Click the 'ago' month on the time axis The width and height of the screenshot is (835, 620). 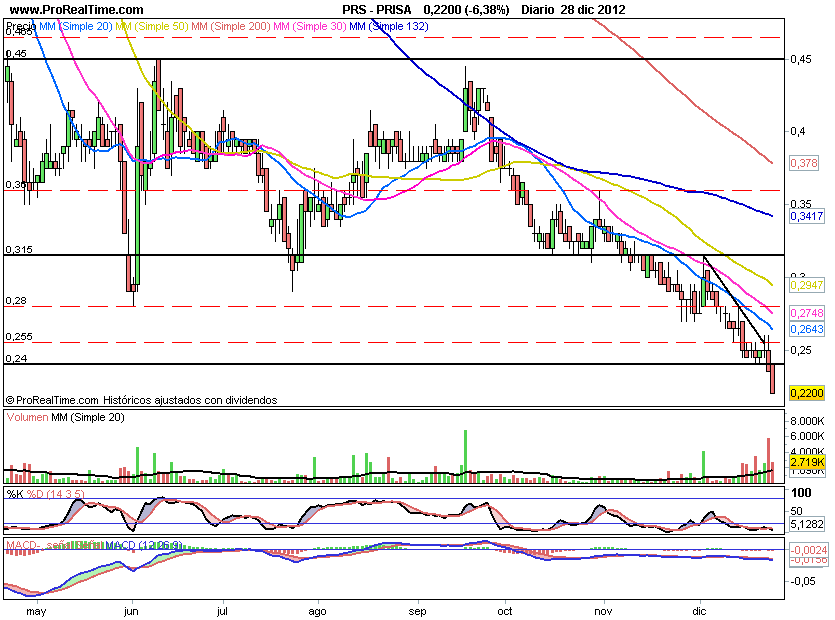(x=317, y=611)
